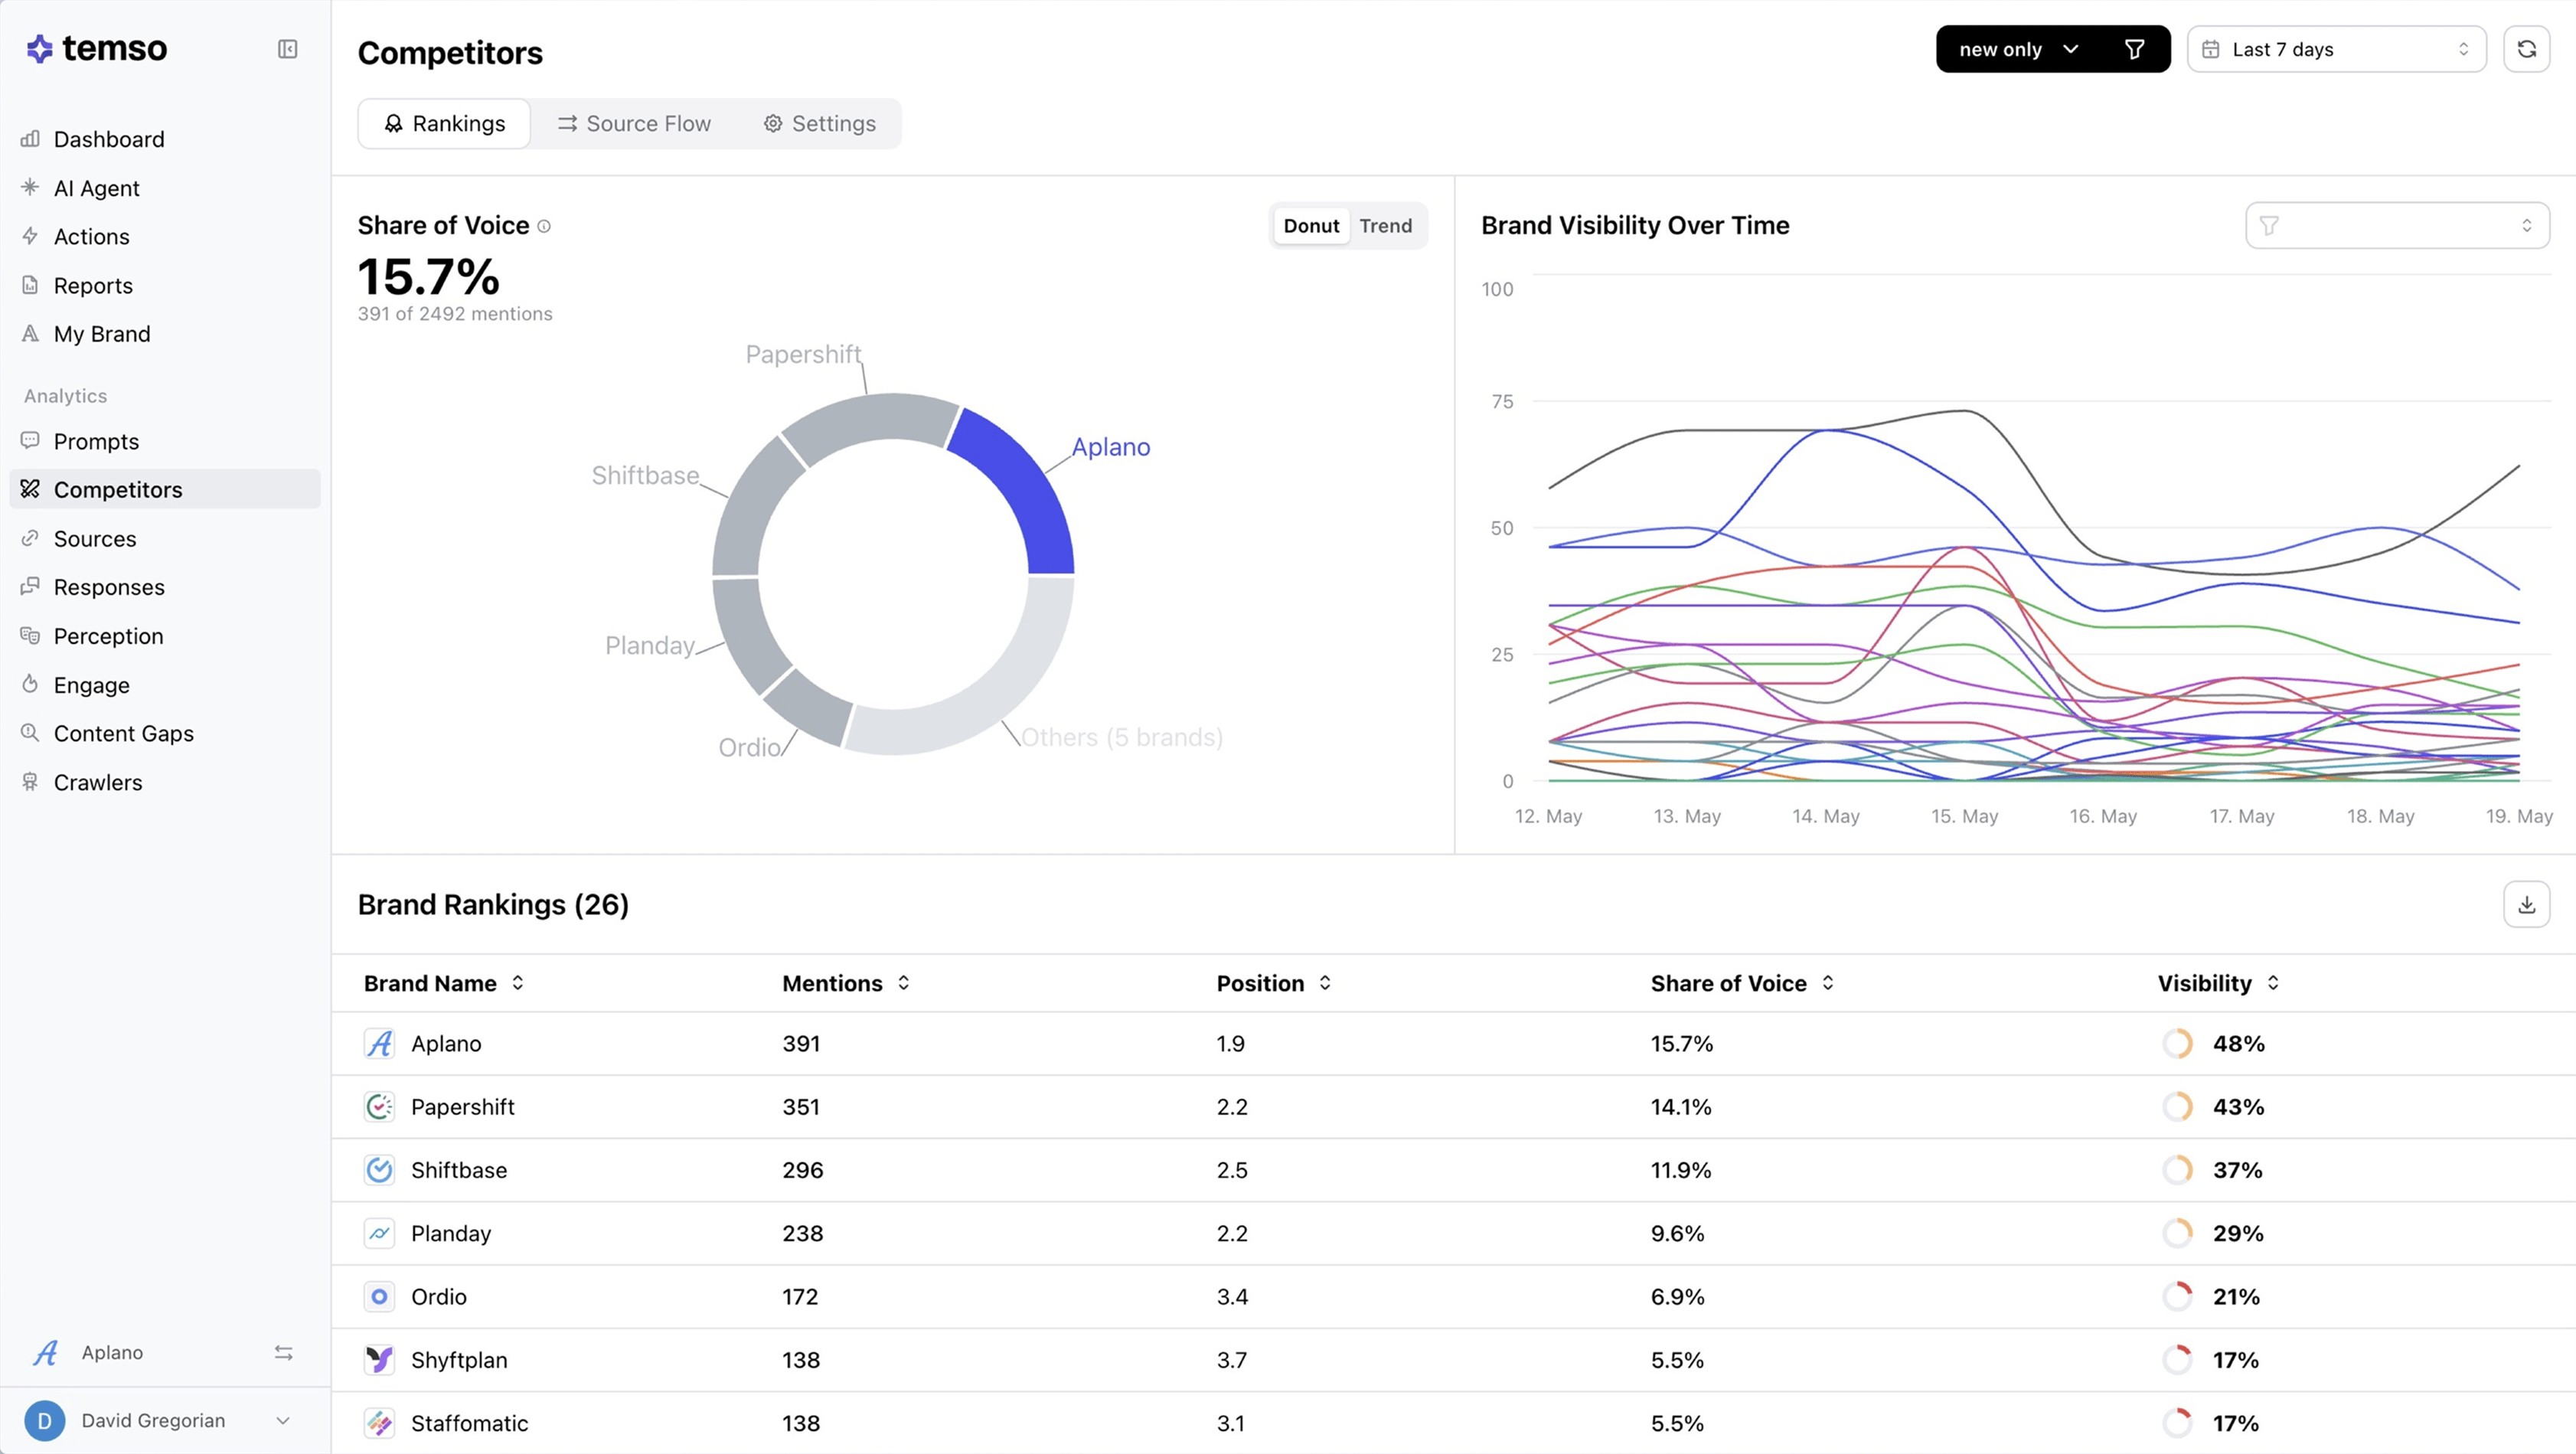
Task: Click Others (5 brands) label
Action: coord(1121,737)
